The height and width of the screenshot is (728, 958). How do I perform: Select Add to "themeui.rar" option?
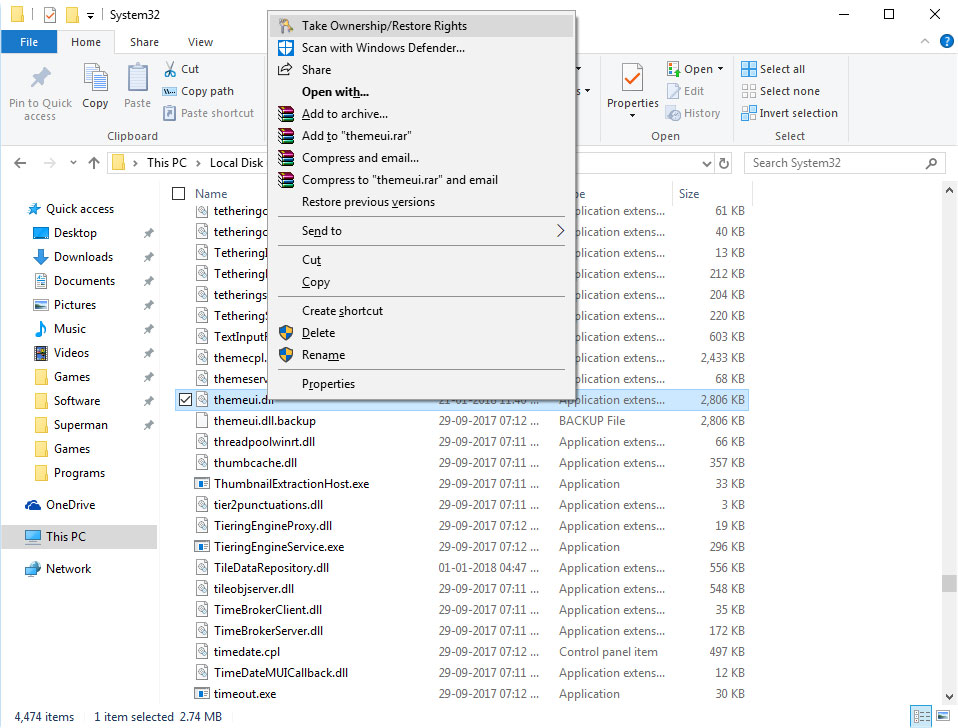[421, 136]
